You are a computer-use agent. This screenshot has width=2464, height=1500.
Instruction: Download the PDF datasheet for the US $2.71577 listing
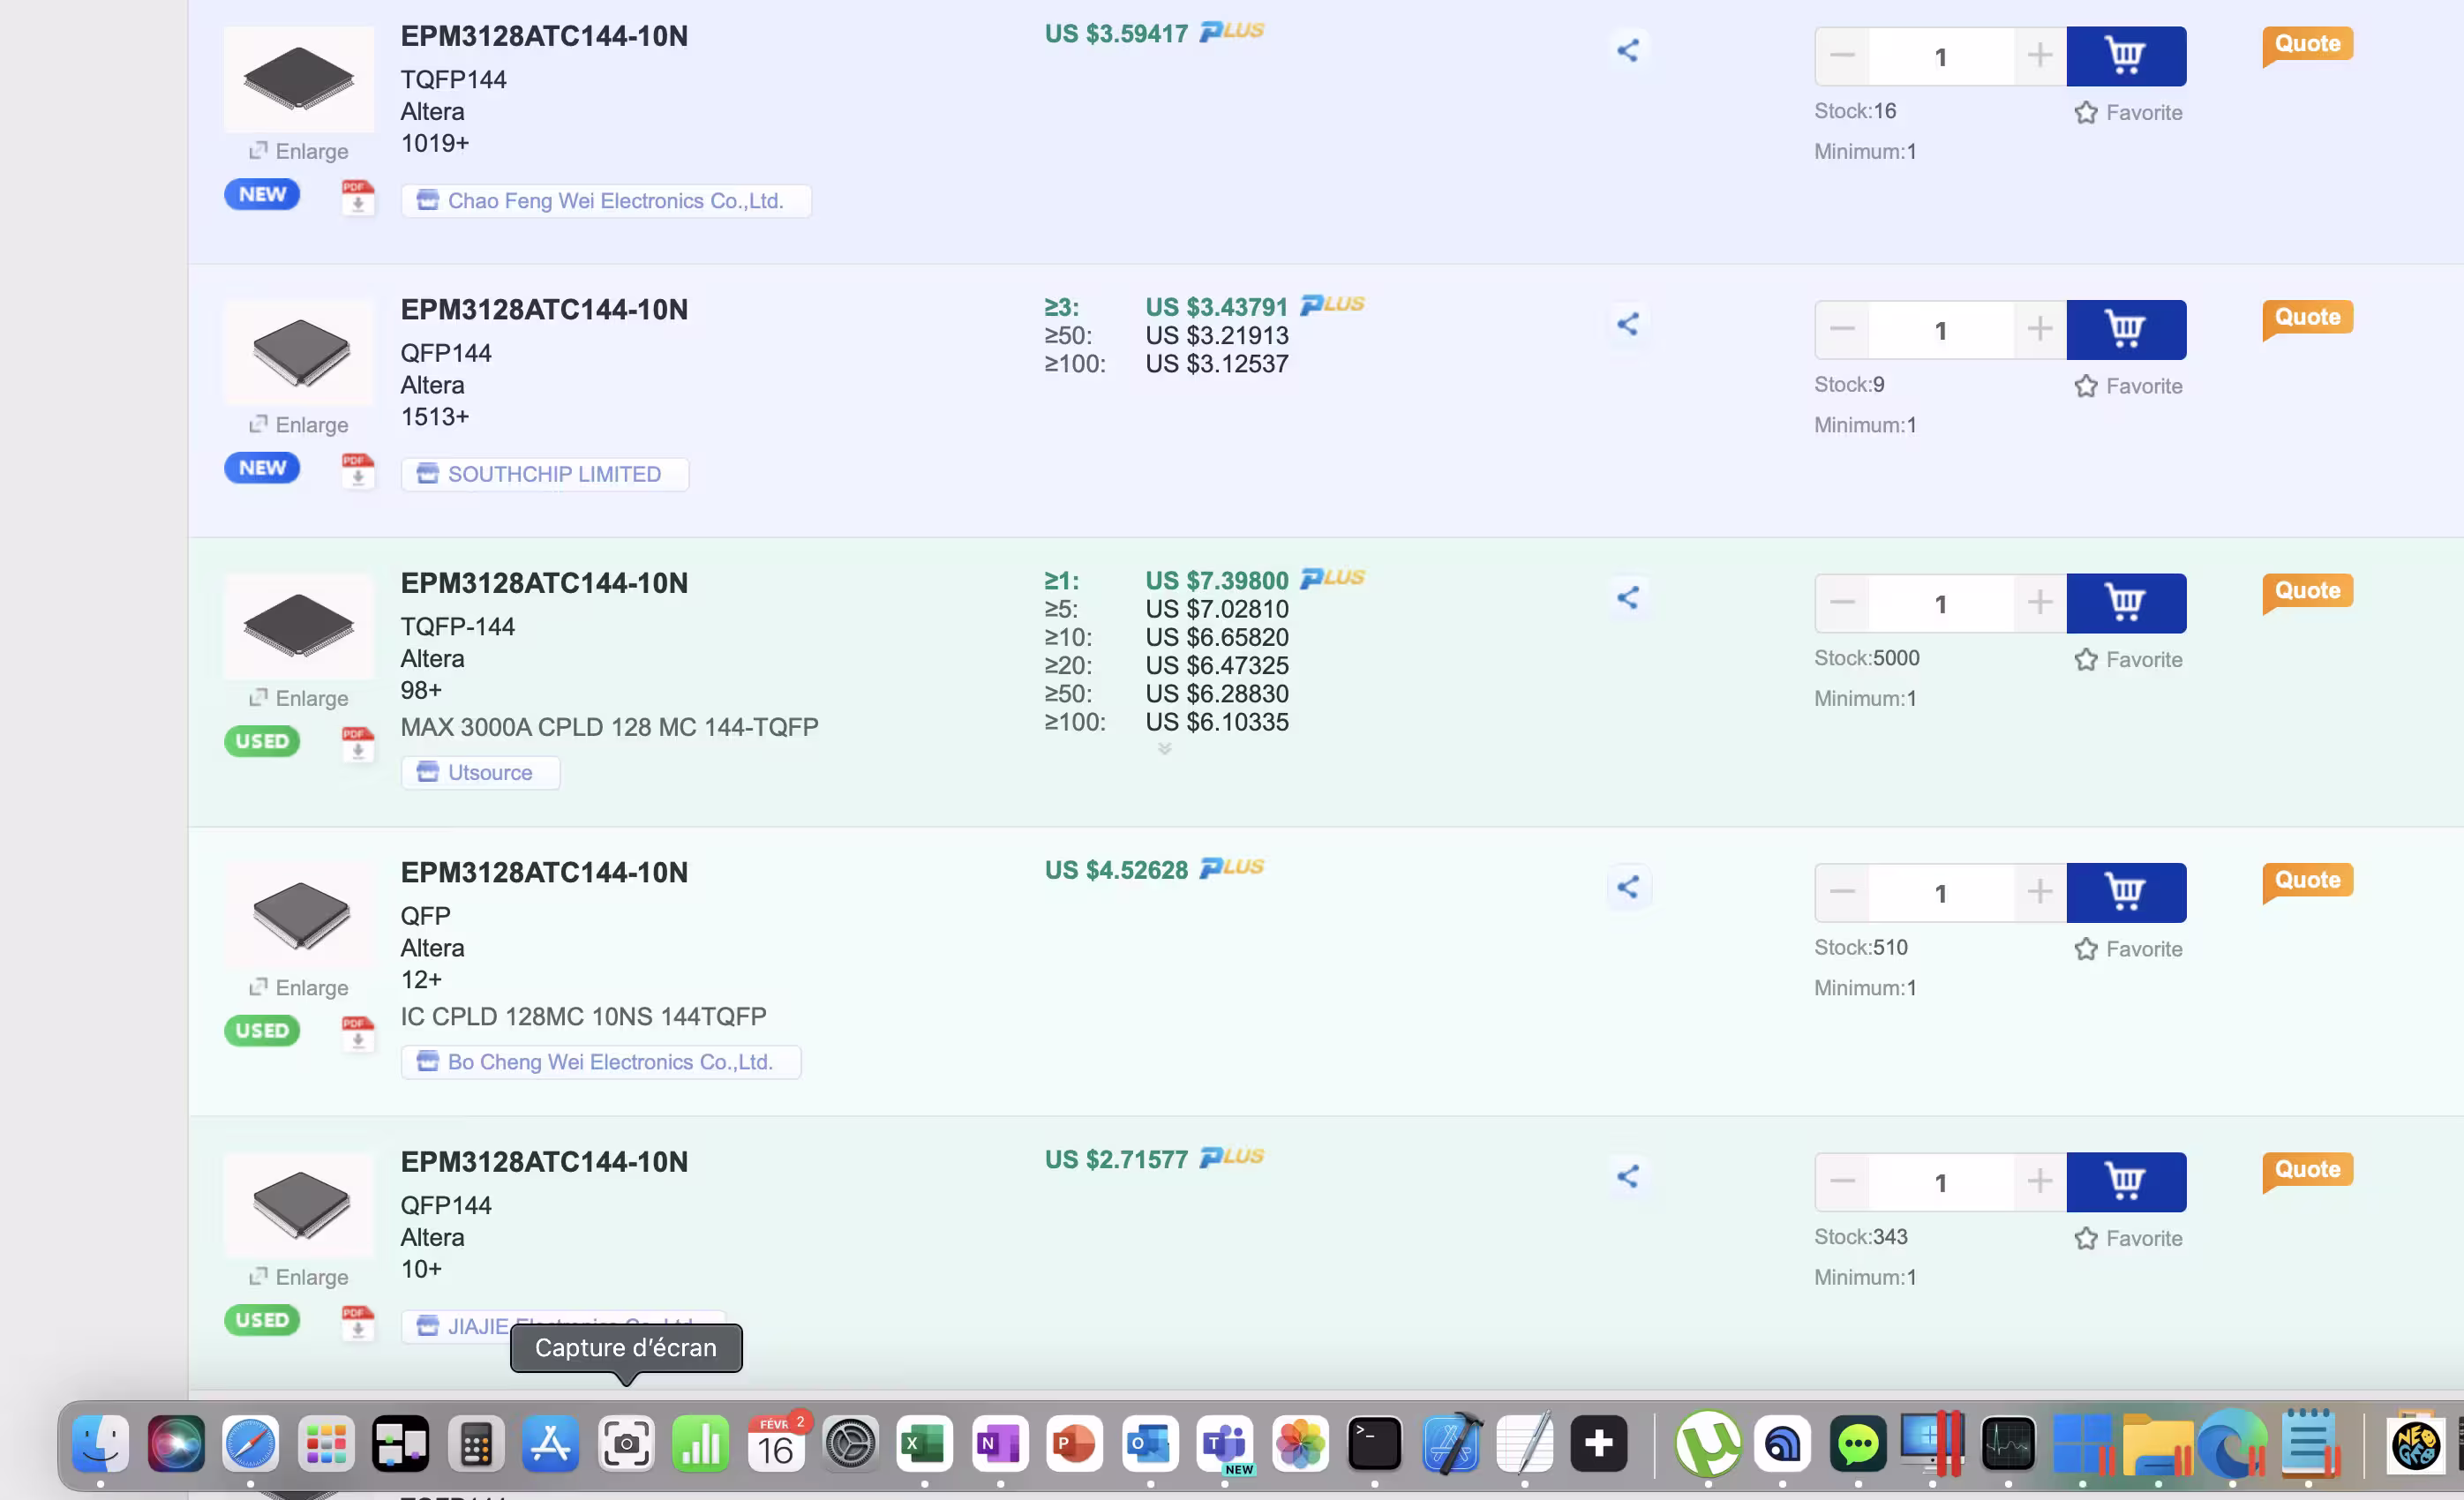point(357,1322)
